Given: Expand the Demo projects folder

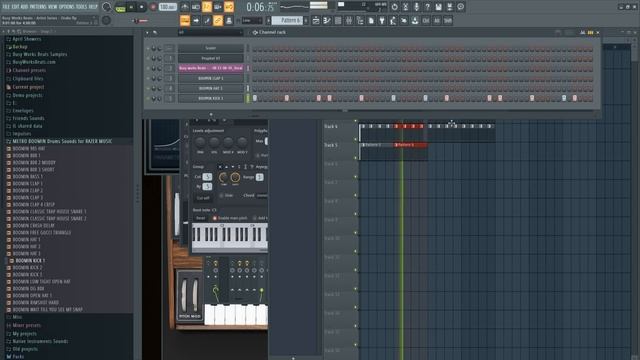Looking at the screenshot, I should point(27,95).
